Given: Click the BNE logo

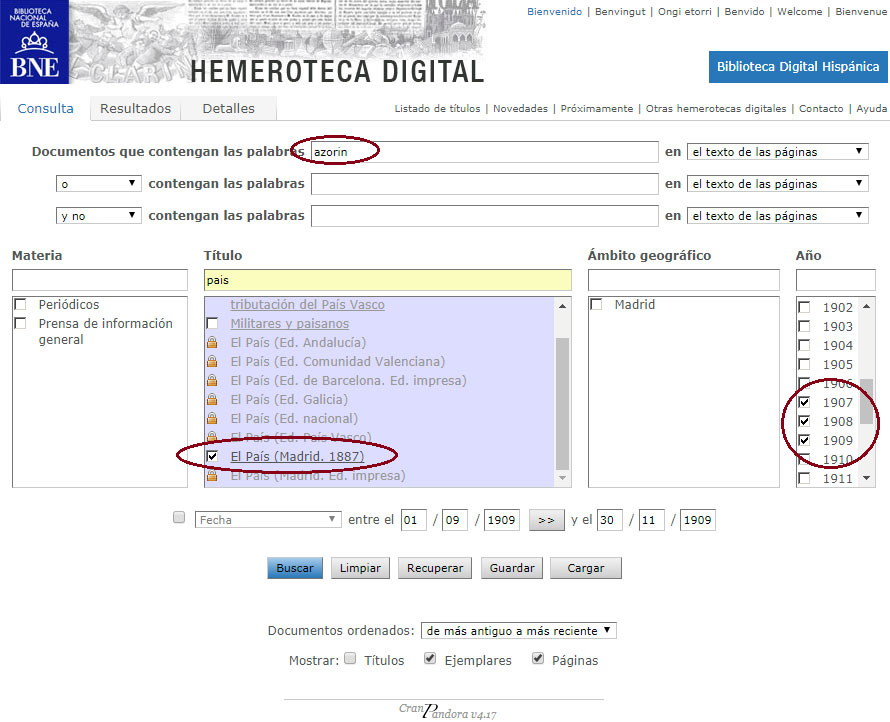Looking at the screenshot, I should (34, 42).
